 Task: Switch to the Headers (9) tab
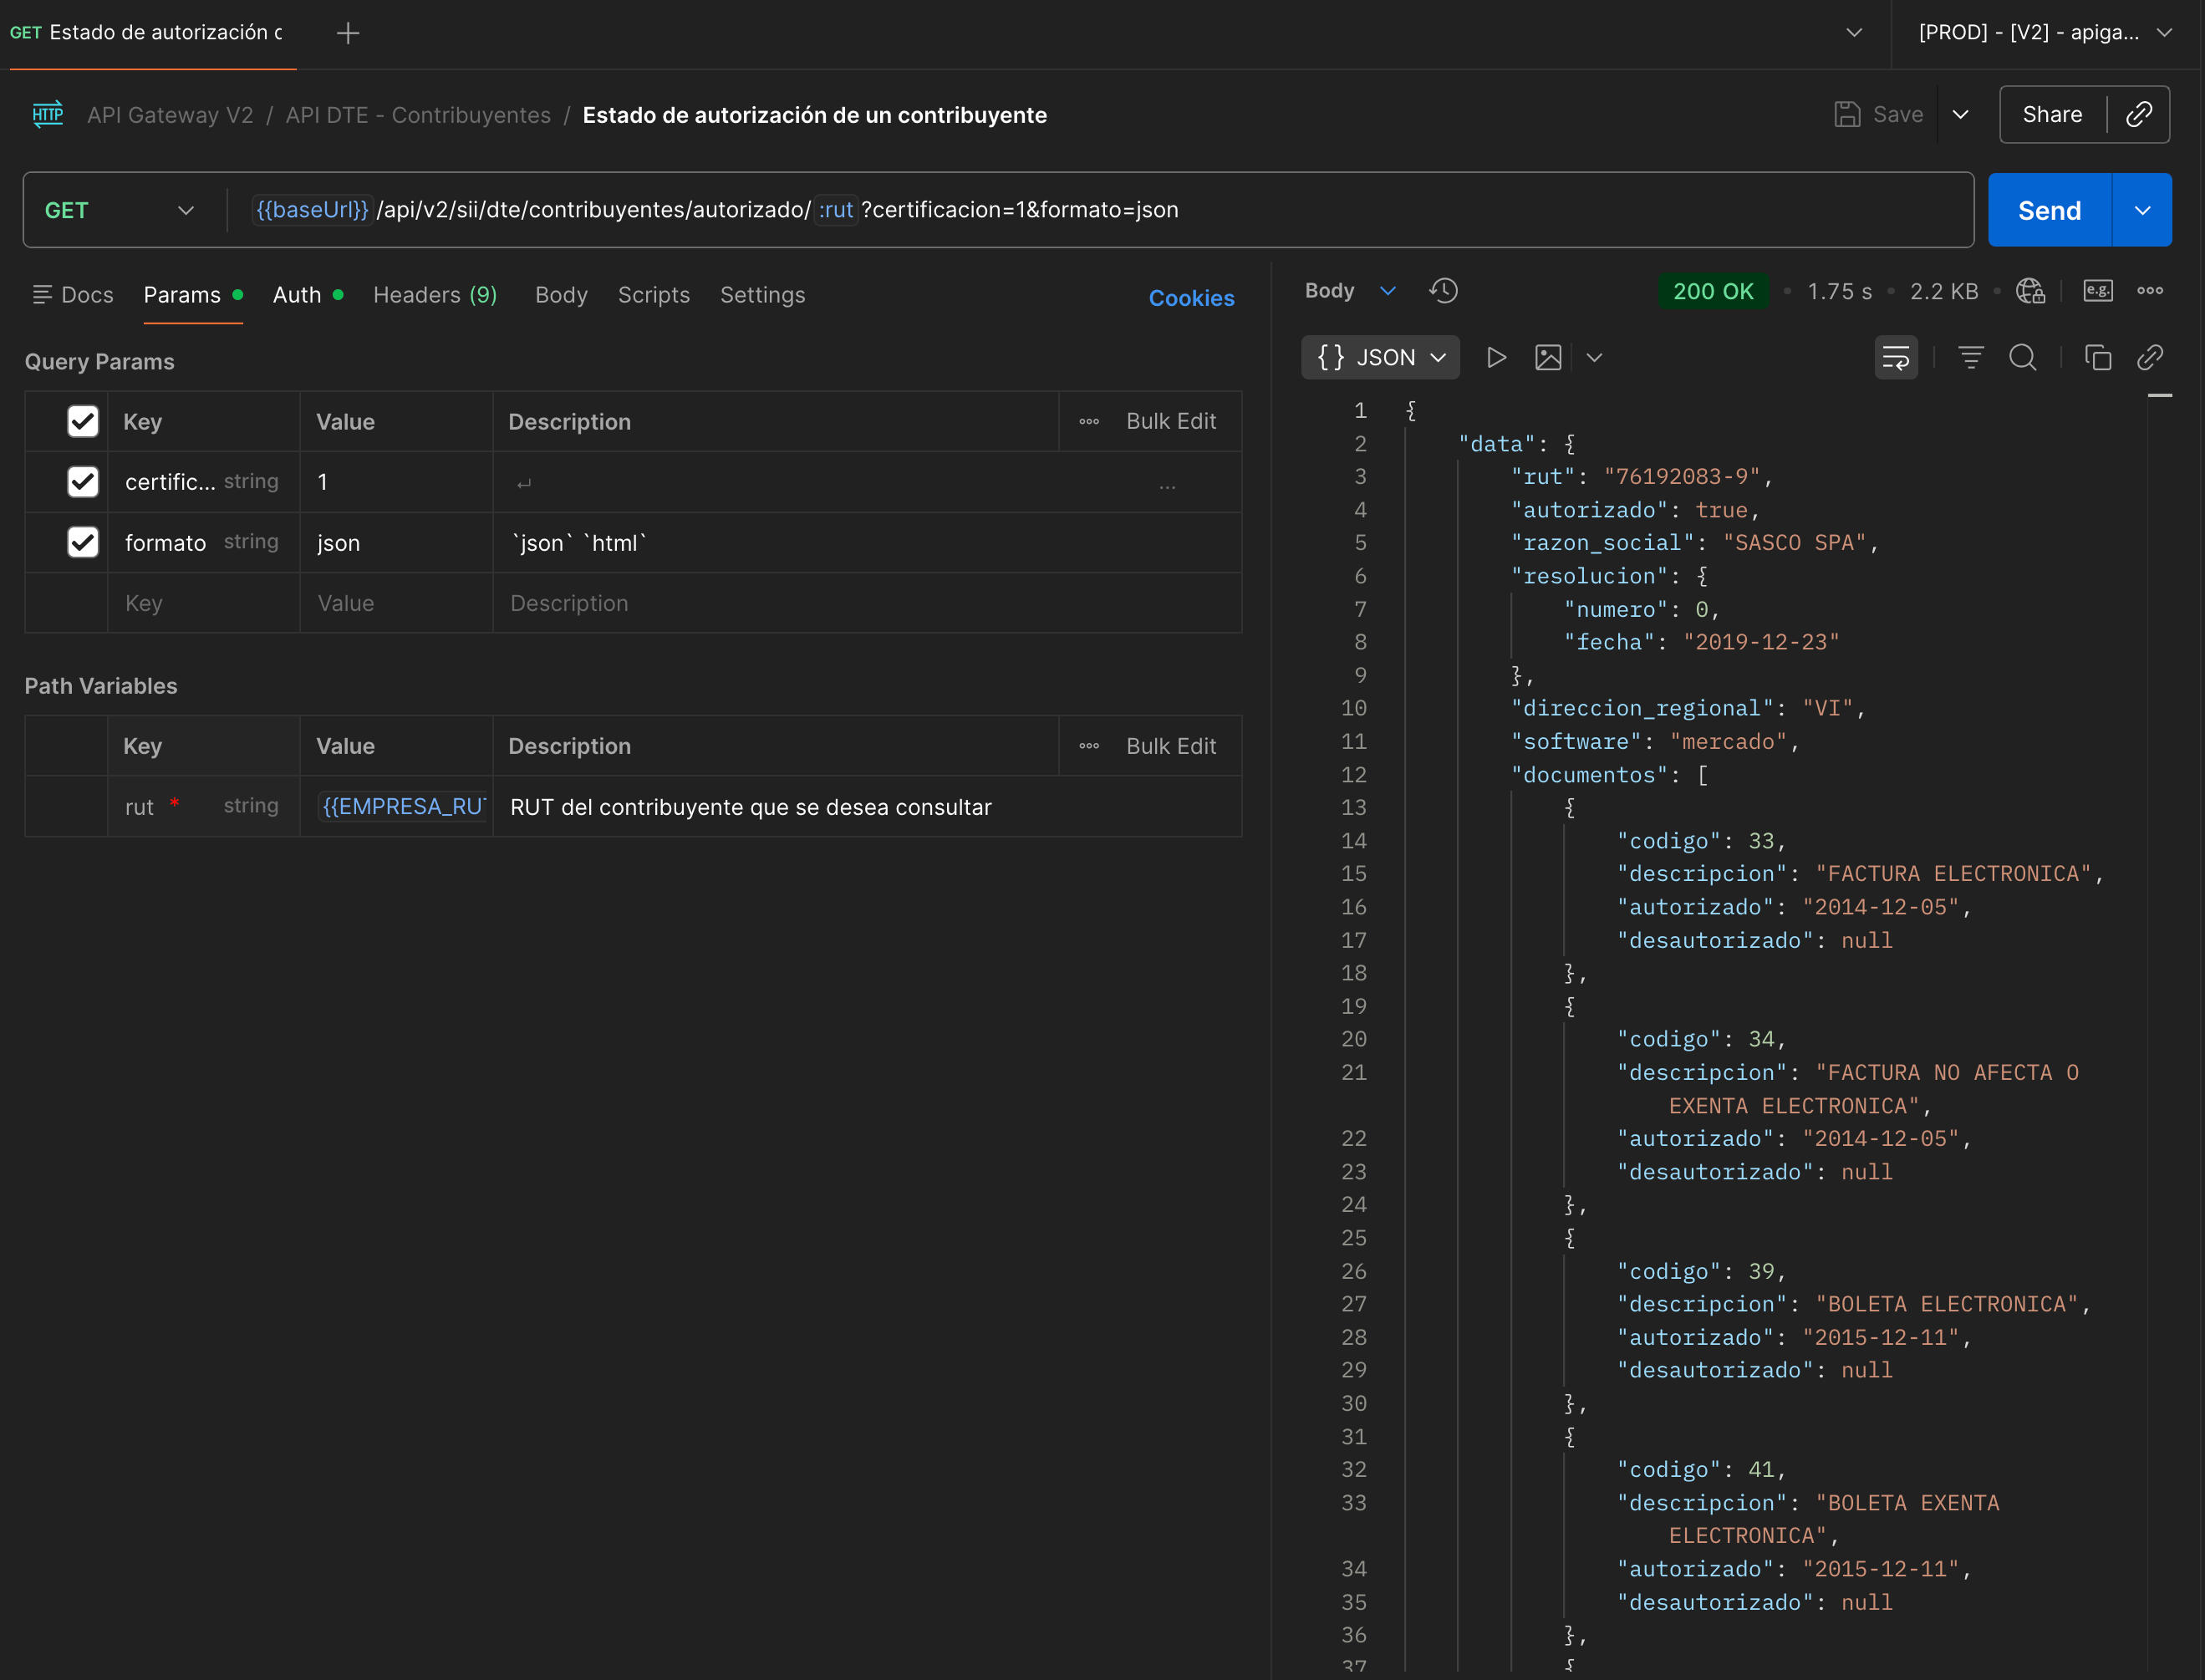click(x=434, y=295)
